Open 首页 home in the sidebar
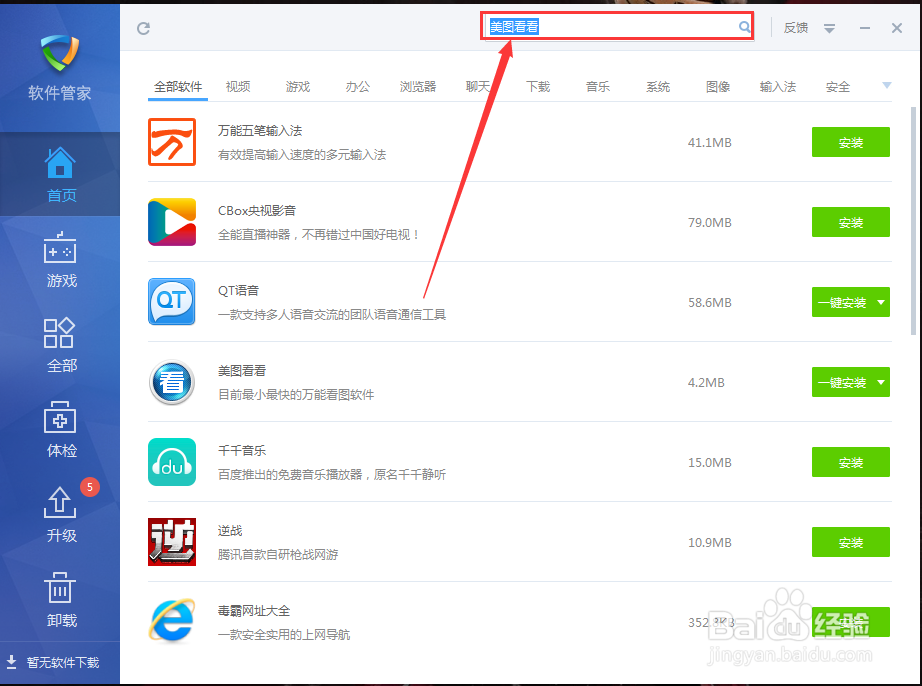 pyautogui.click(x=60, y=174)
